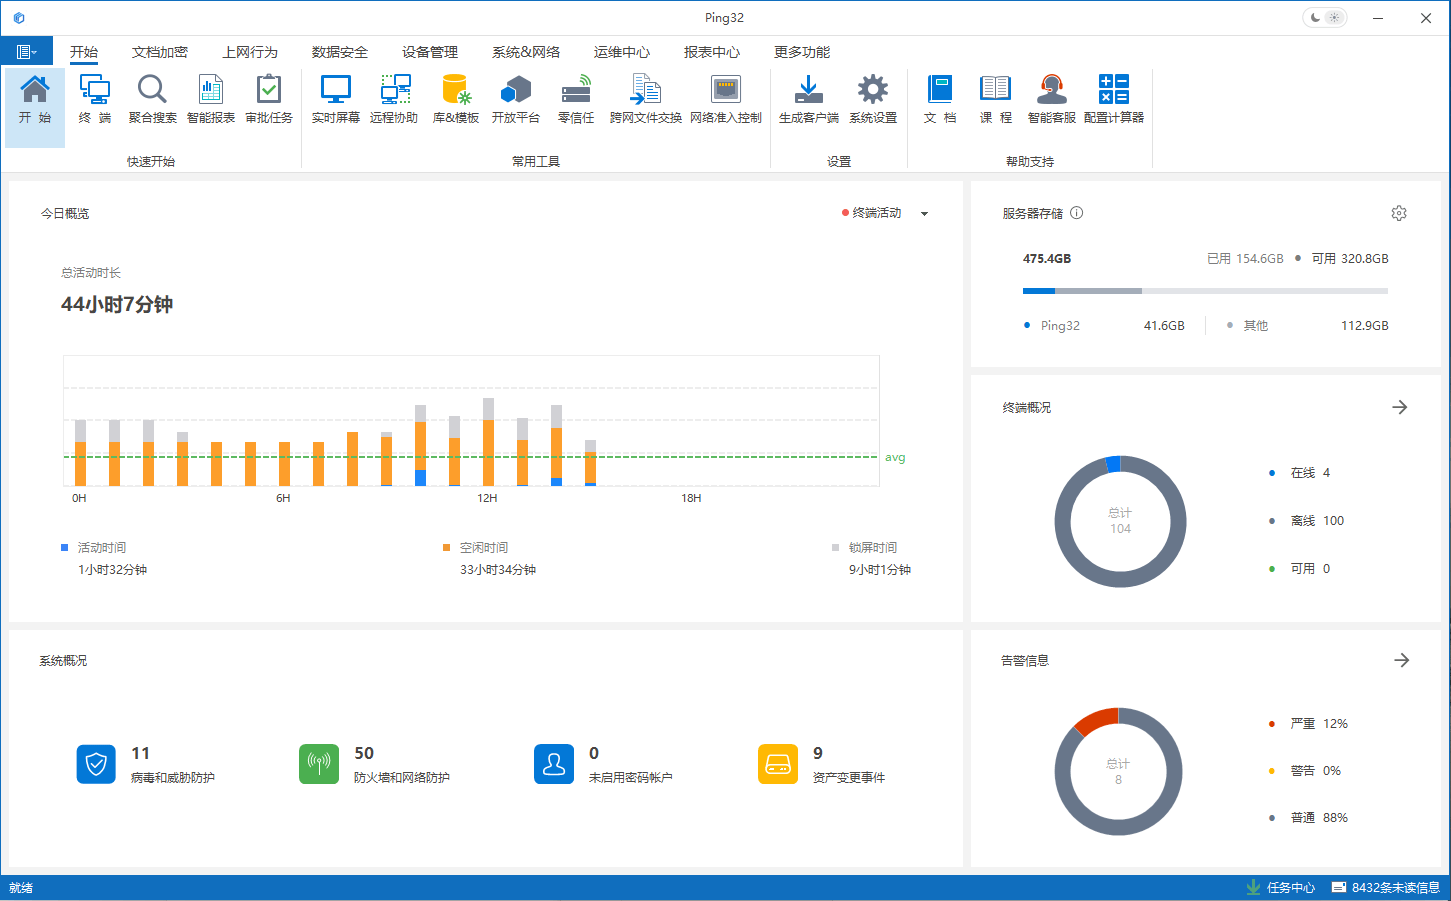Expand 终端概况 with the arrow
Image resolution: width=1451 pixels, height=901 pixels.
point(1399,407)
